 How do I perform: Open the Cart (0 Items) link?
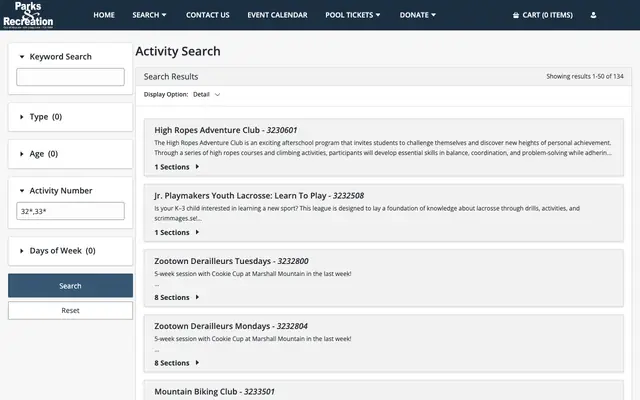click(542, 15)
